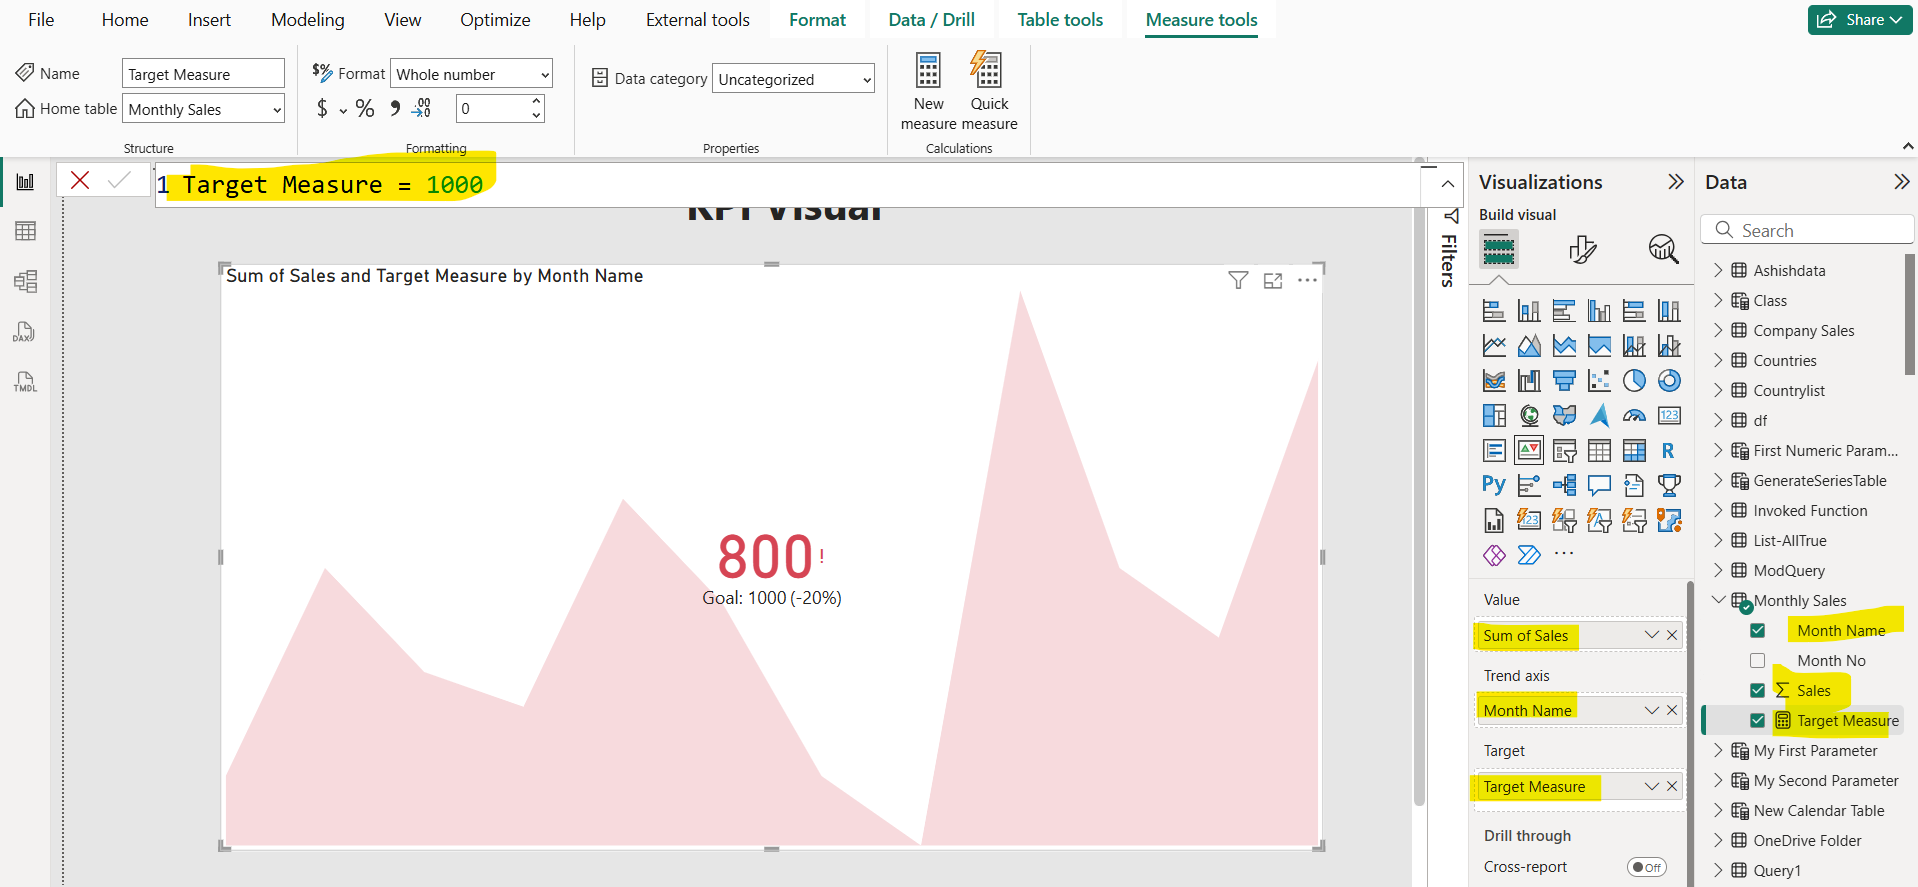Open the Modeling ribbon tab
The width and height of the screenshot is (1918, 887).
[307, 20]
